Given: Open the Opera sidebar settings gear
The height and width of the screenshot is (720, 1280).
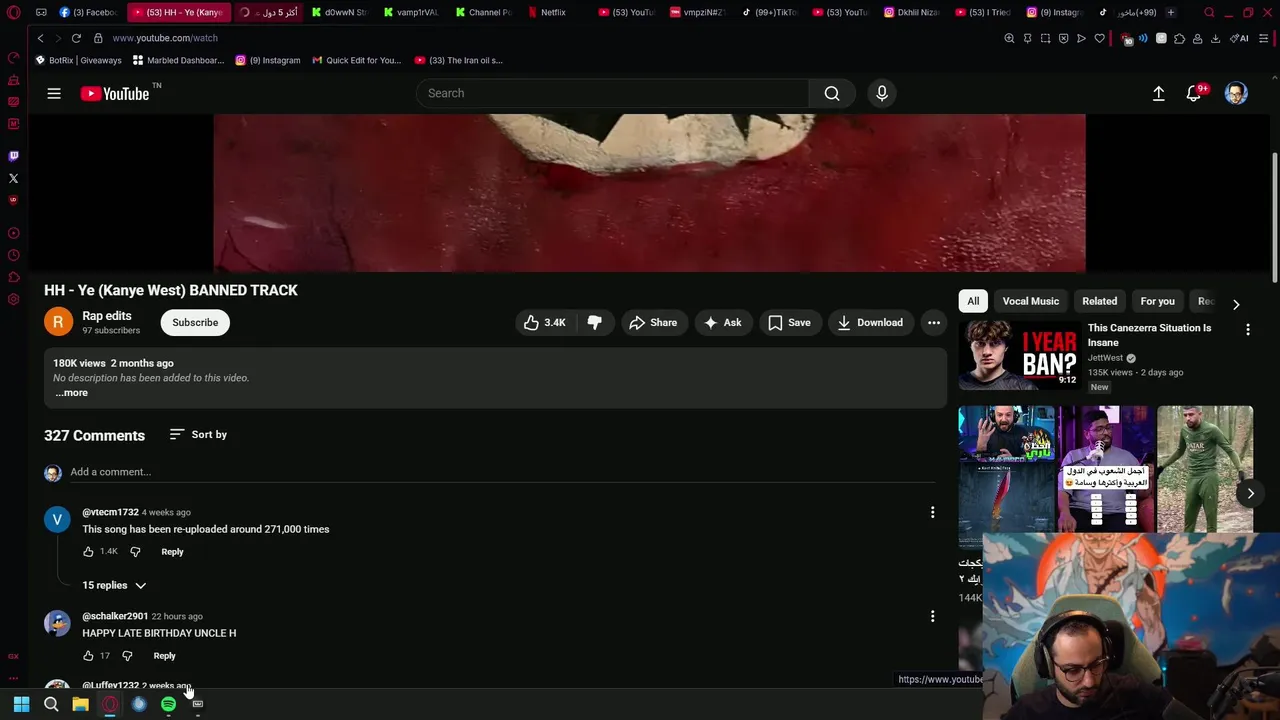Looking at the screenshot, I should [x=13, y=299].
